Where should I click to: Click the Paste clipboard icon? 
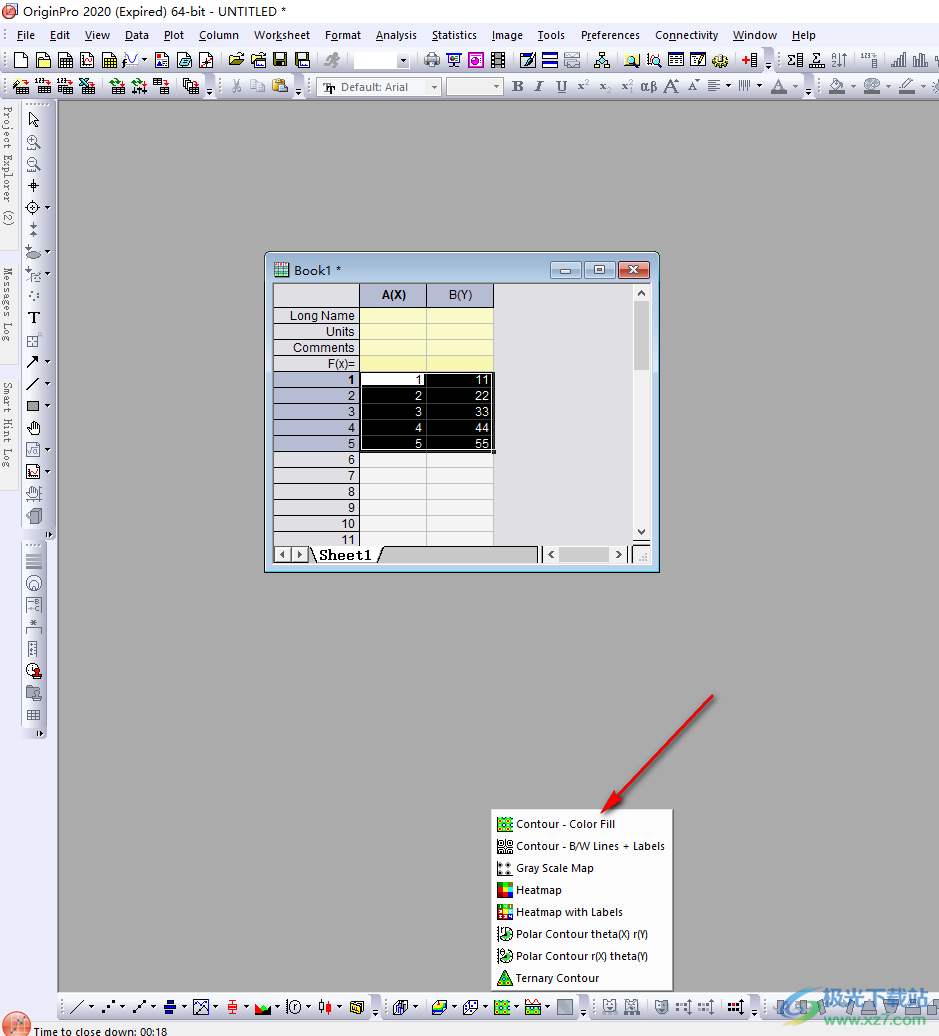point(280,87)
